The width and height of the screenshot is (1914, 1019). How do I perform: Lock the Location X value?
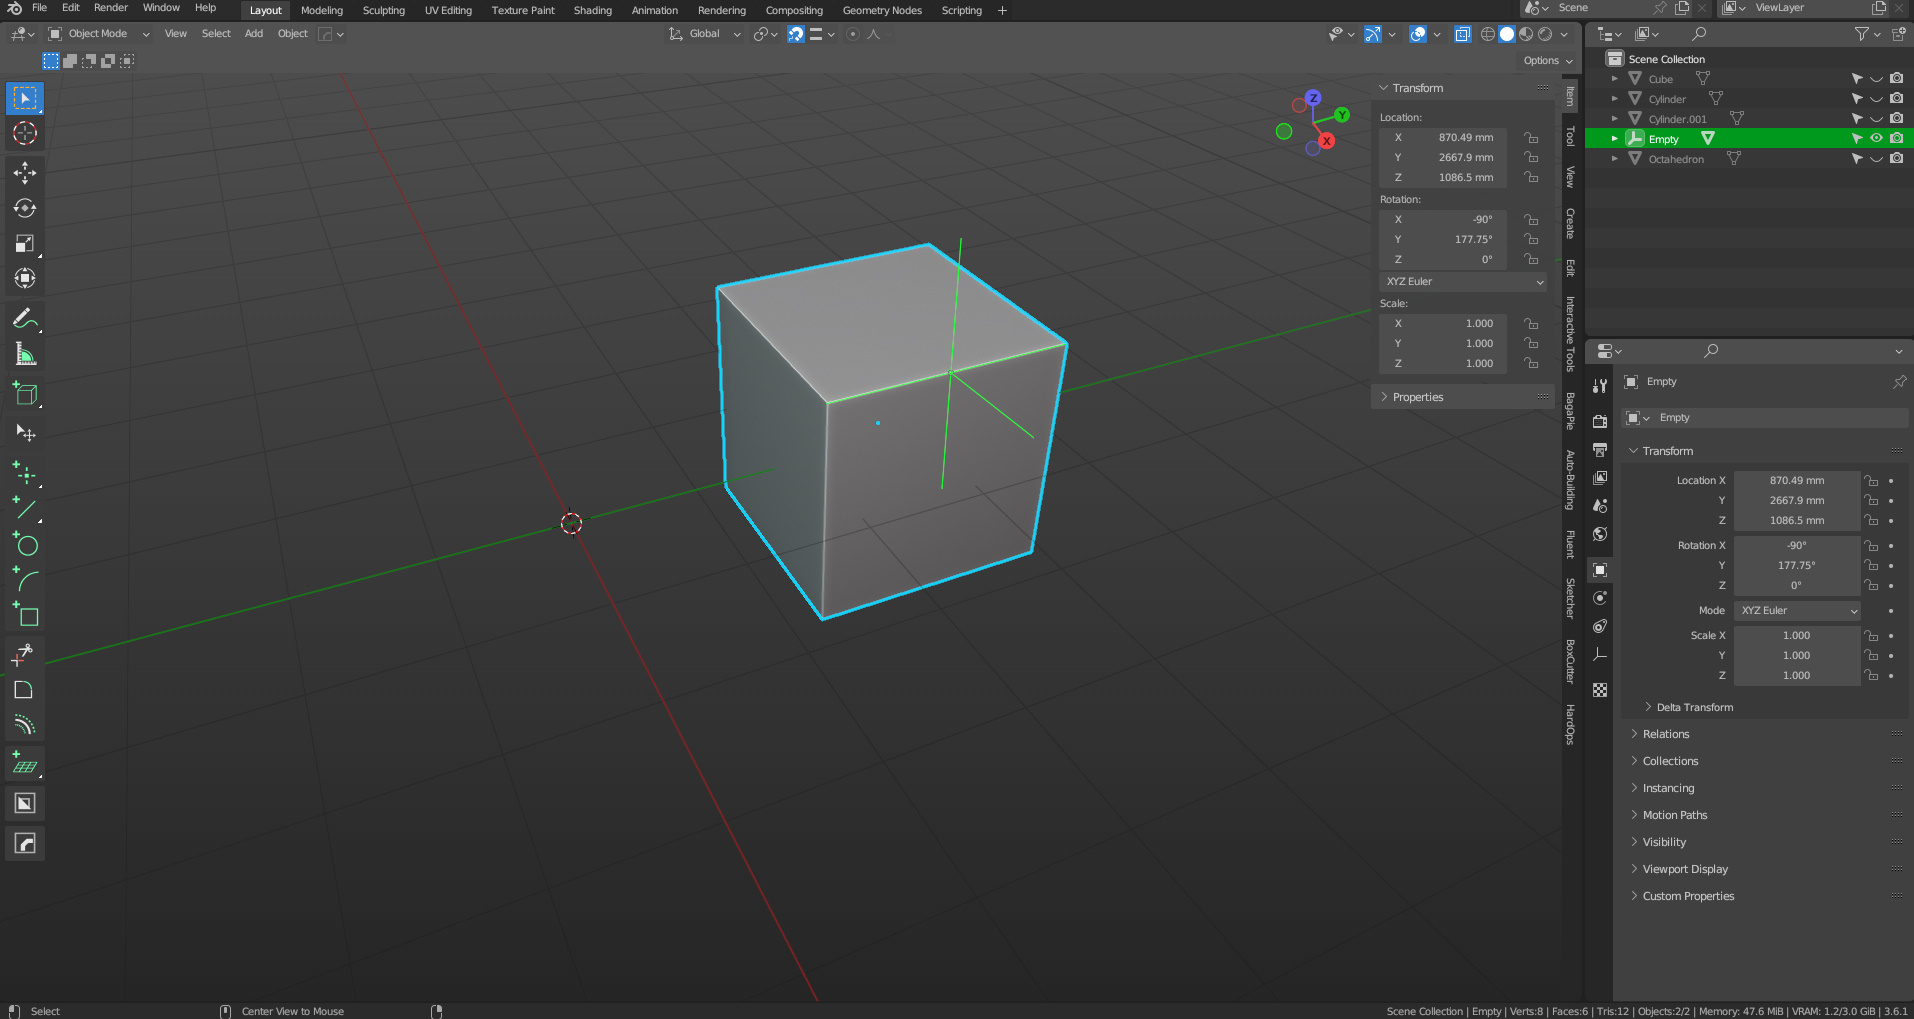tap(1531, 138)
